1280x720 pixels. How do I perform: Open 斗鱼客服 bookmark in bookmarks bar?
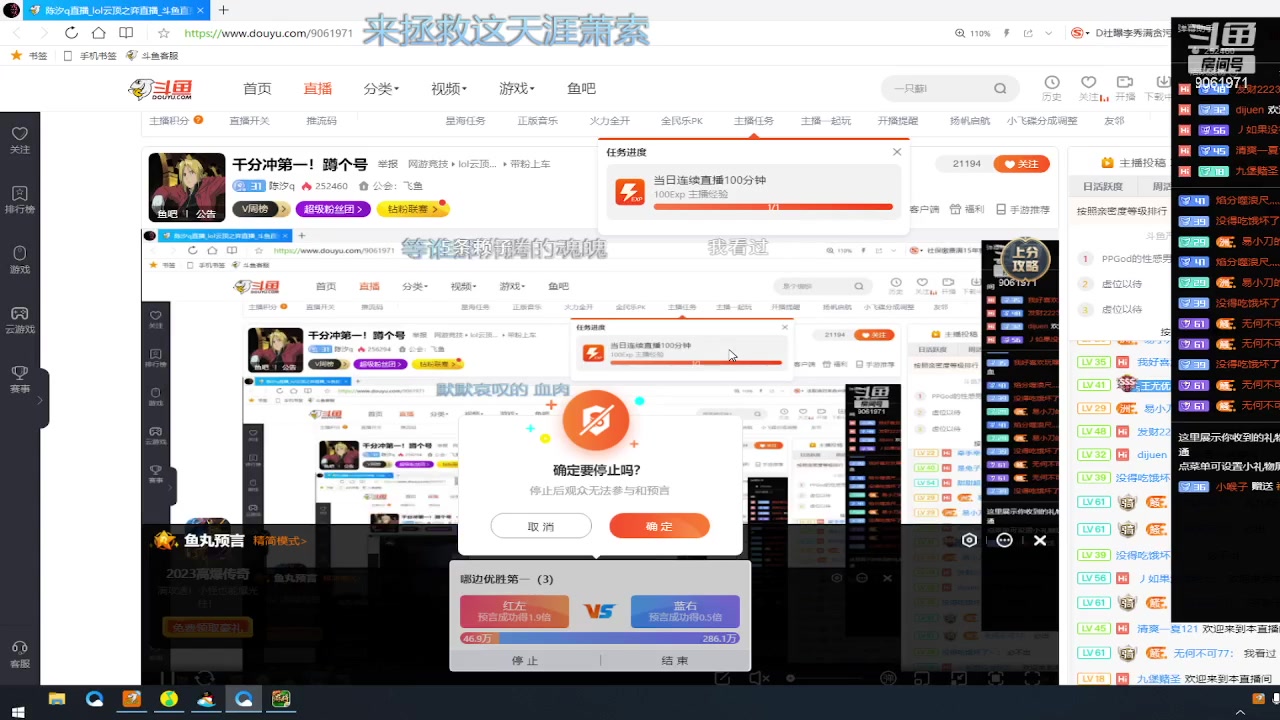(152, 56)
